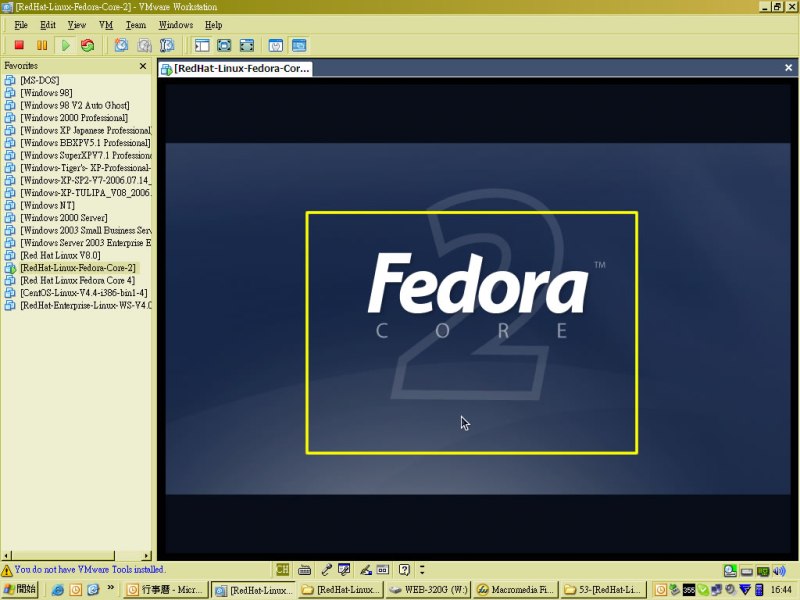Click the CH input language indicator

(x=282, y=569)
